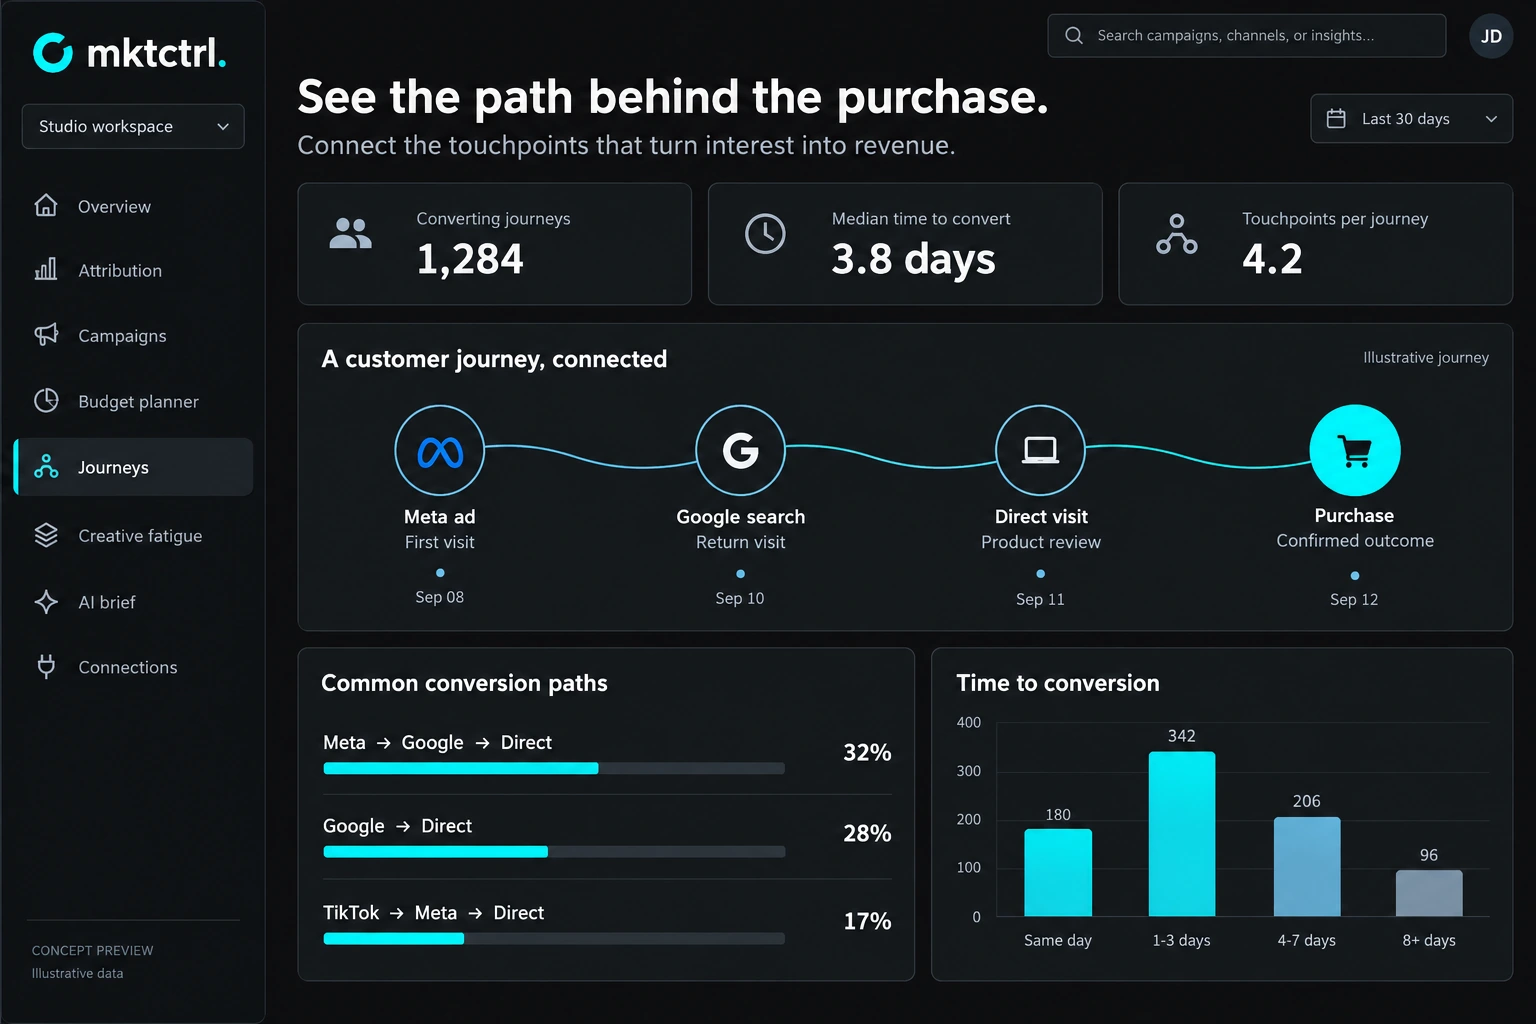Go to the Overview menu item
This screenshot has height=1024, width=1536.
(x=133, y=206)
